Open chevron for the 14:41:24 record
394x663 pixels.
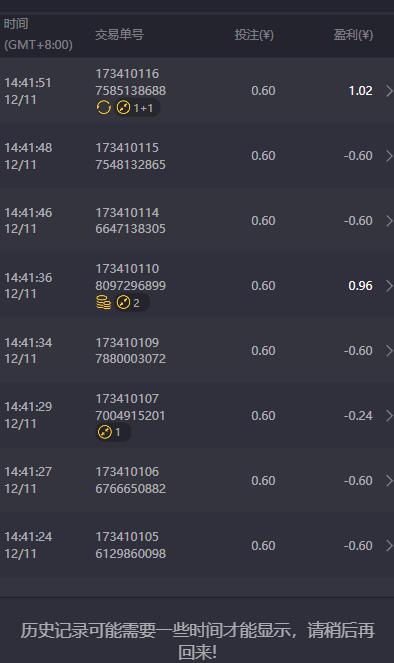coord(389,545)
